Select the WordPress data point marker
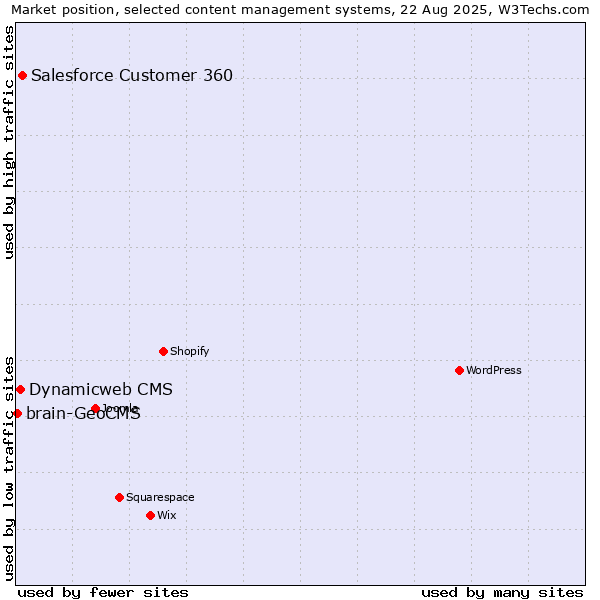 (460, 370)
